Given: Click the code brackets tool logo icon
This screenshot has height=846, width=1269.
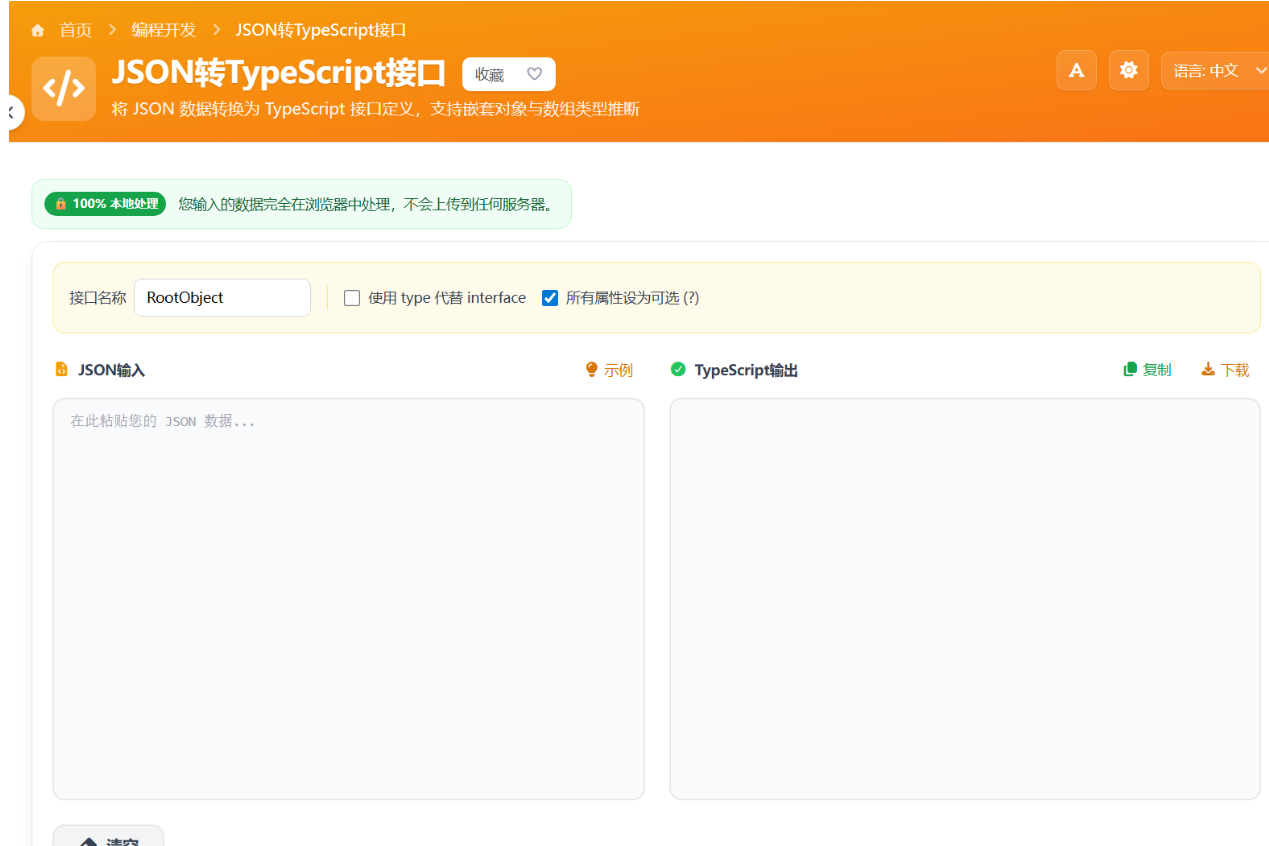Looking at the screenshot, I should [64, 89].
